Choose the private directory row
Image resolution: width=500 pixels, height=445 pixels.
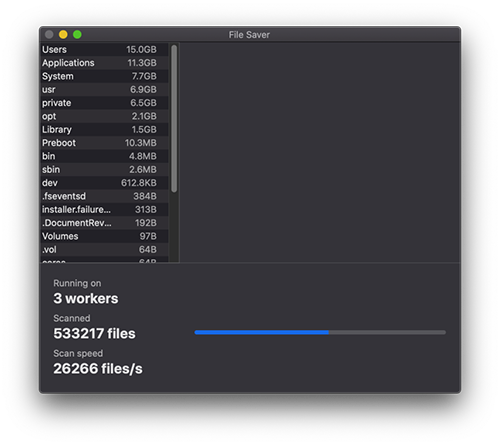click(104, 103)
